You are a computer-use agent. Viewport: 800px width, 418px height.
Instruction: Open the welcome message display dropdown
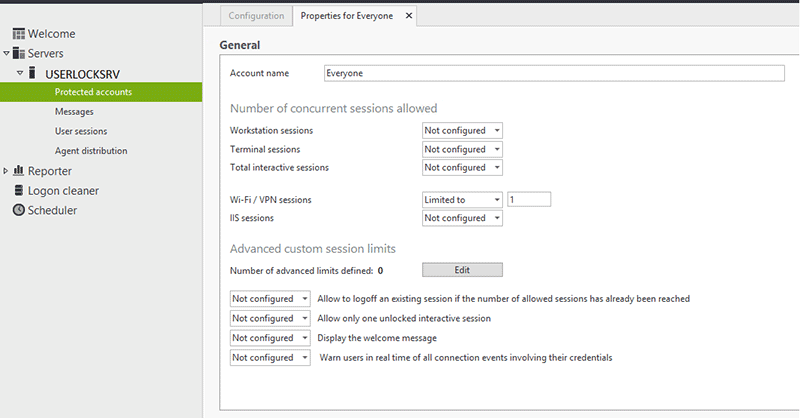click(270, 338)
